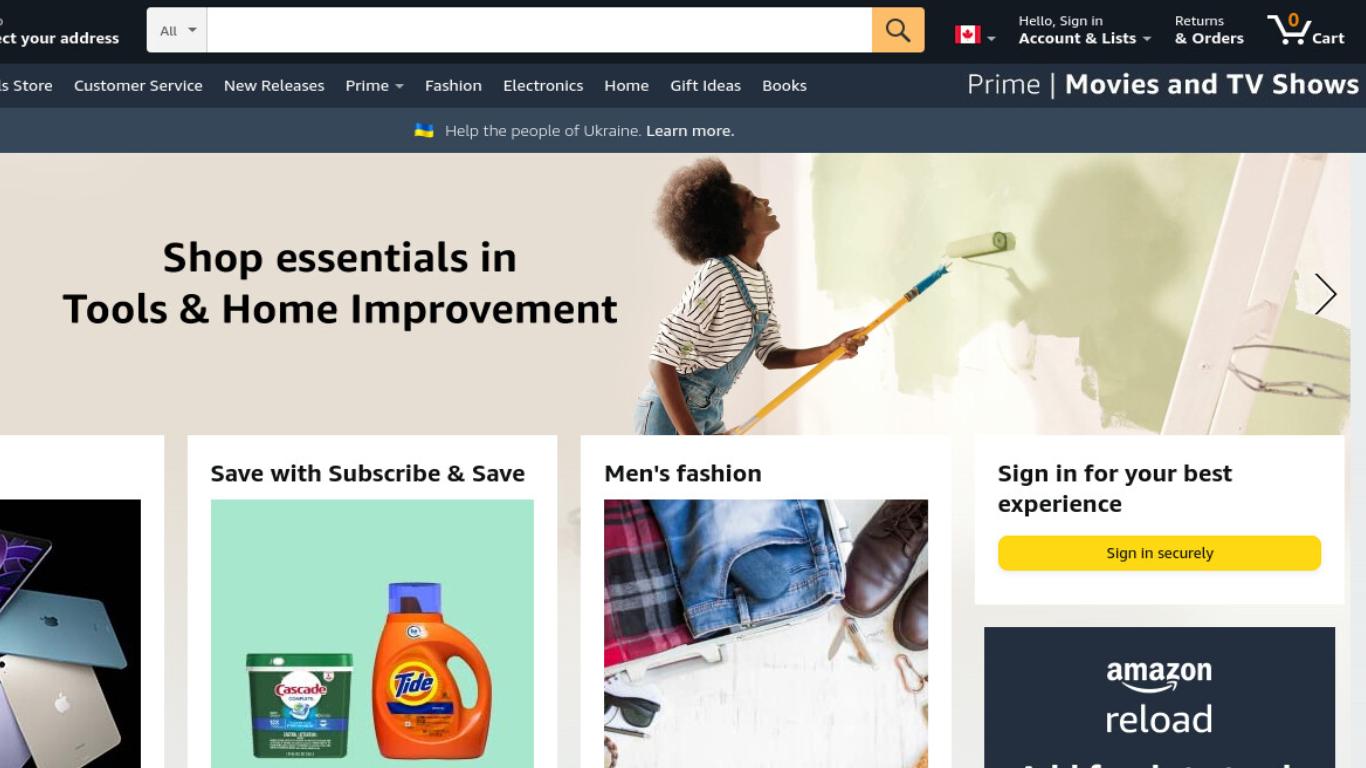Click the magnifying glass search button
Image resolution: width=1366 pixels, height=768 pixels.
[898, 30]
